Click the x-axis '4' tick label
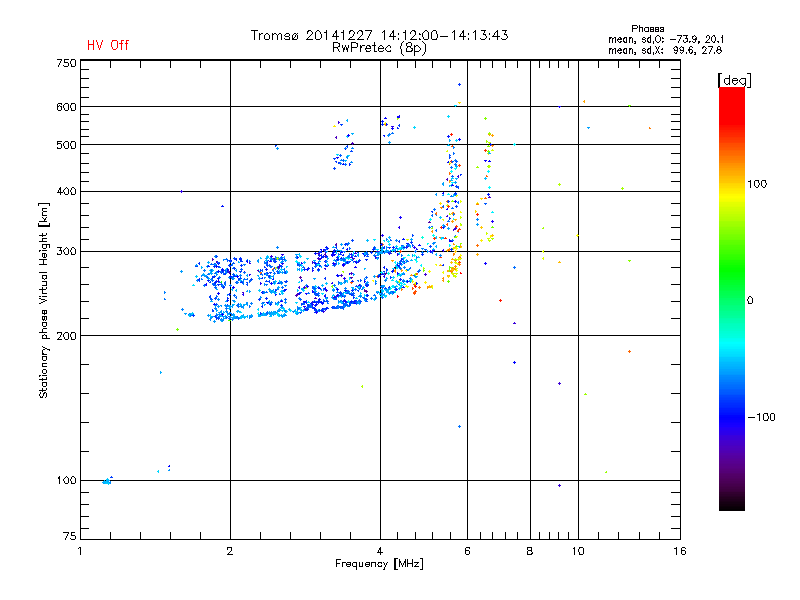This screenshot has width=800, height=600. click(380, 551)
